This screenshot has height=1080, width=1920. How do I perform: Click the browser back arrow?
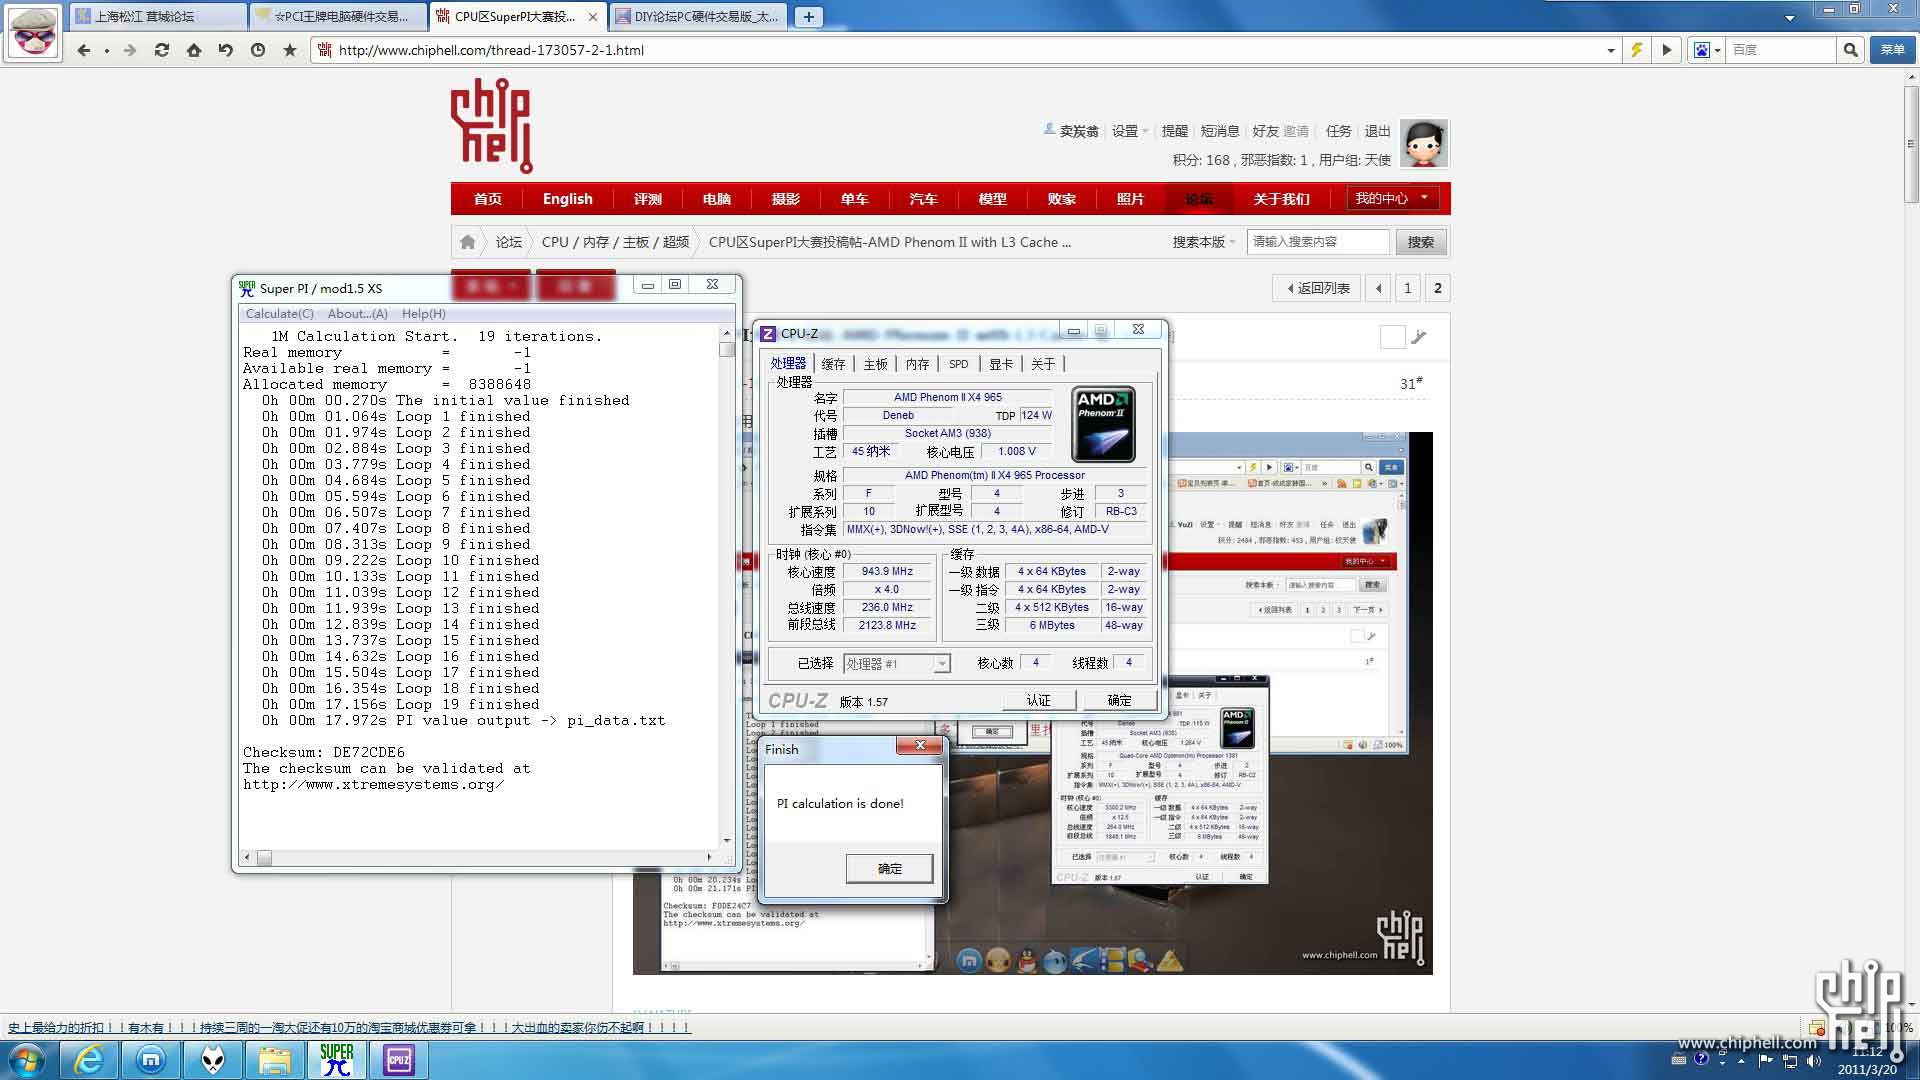(84, 50)
